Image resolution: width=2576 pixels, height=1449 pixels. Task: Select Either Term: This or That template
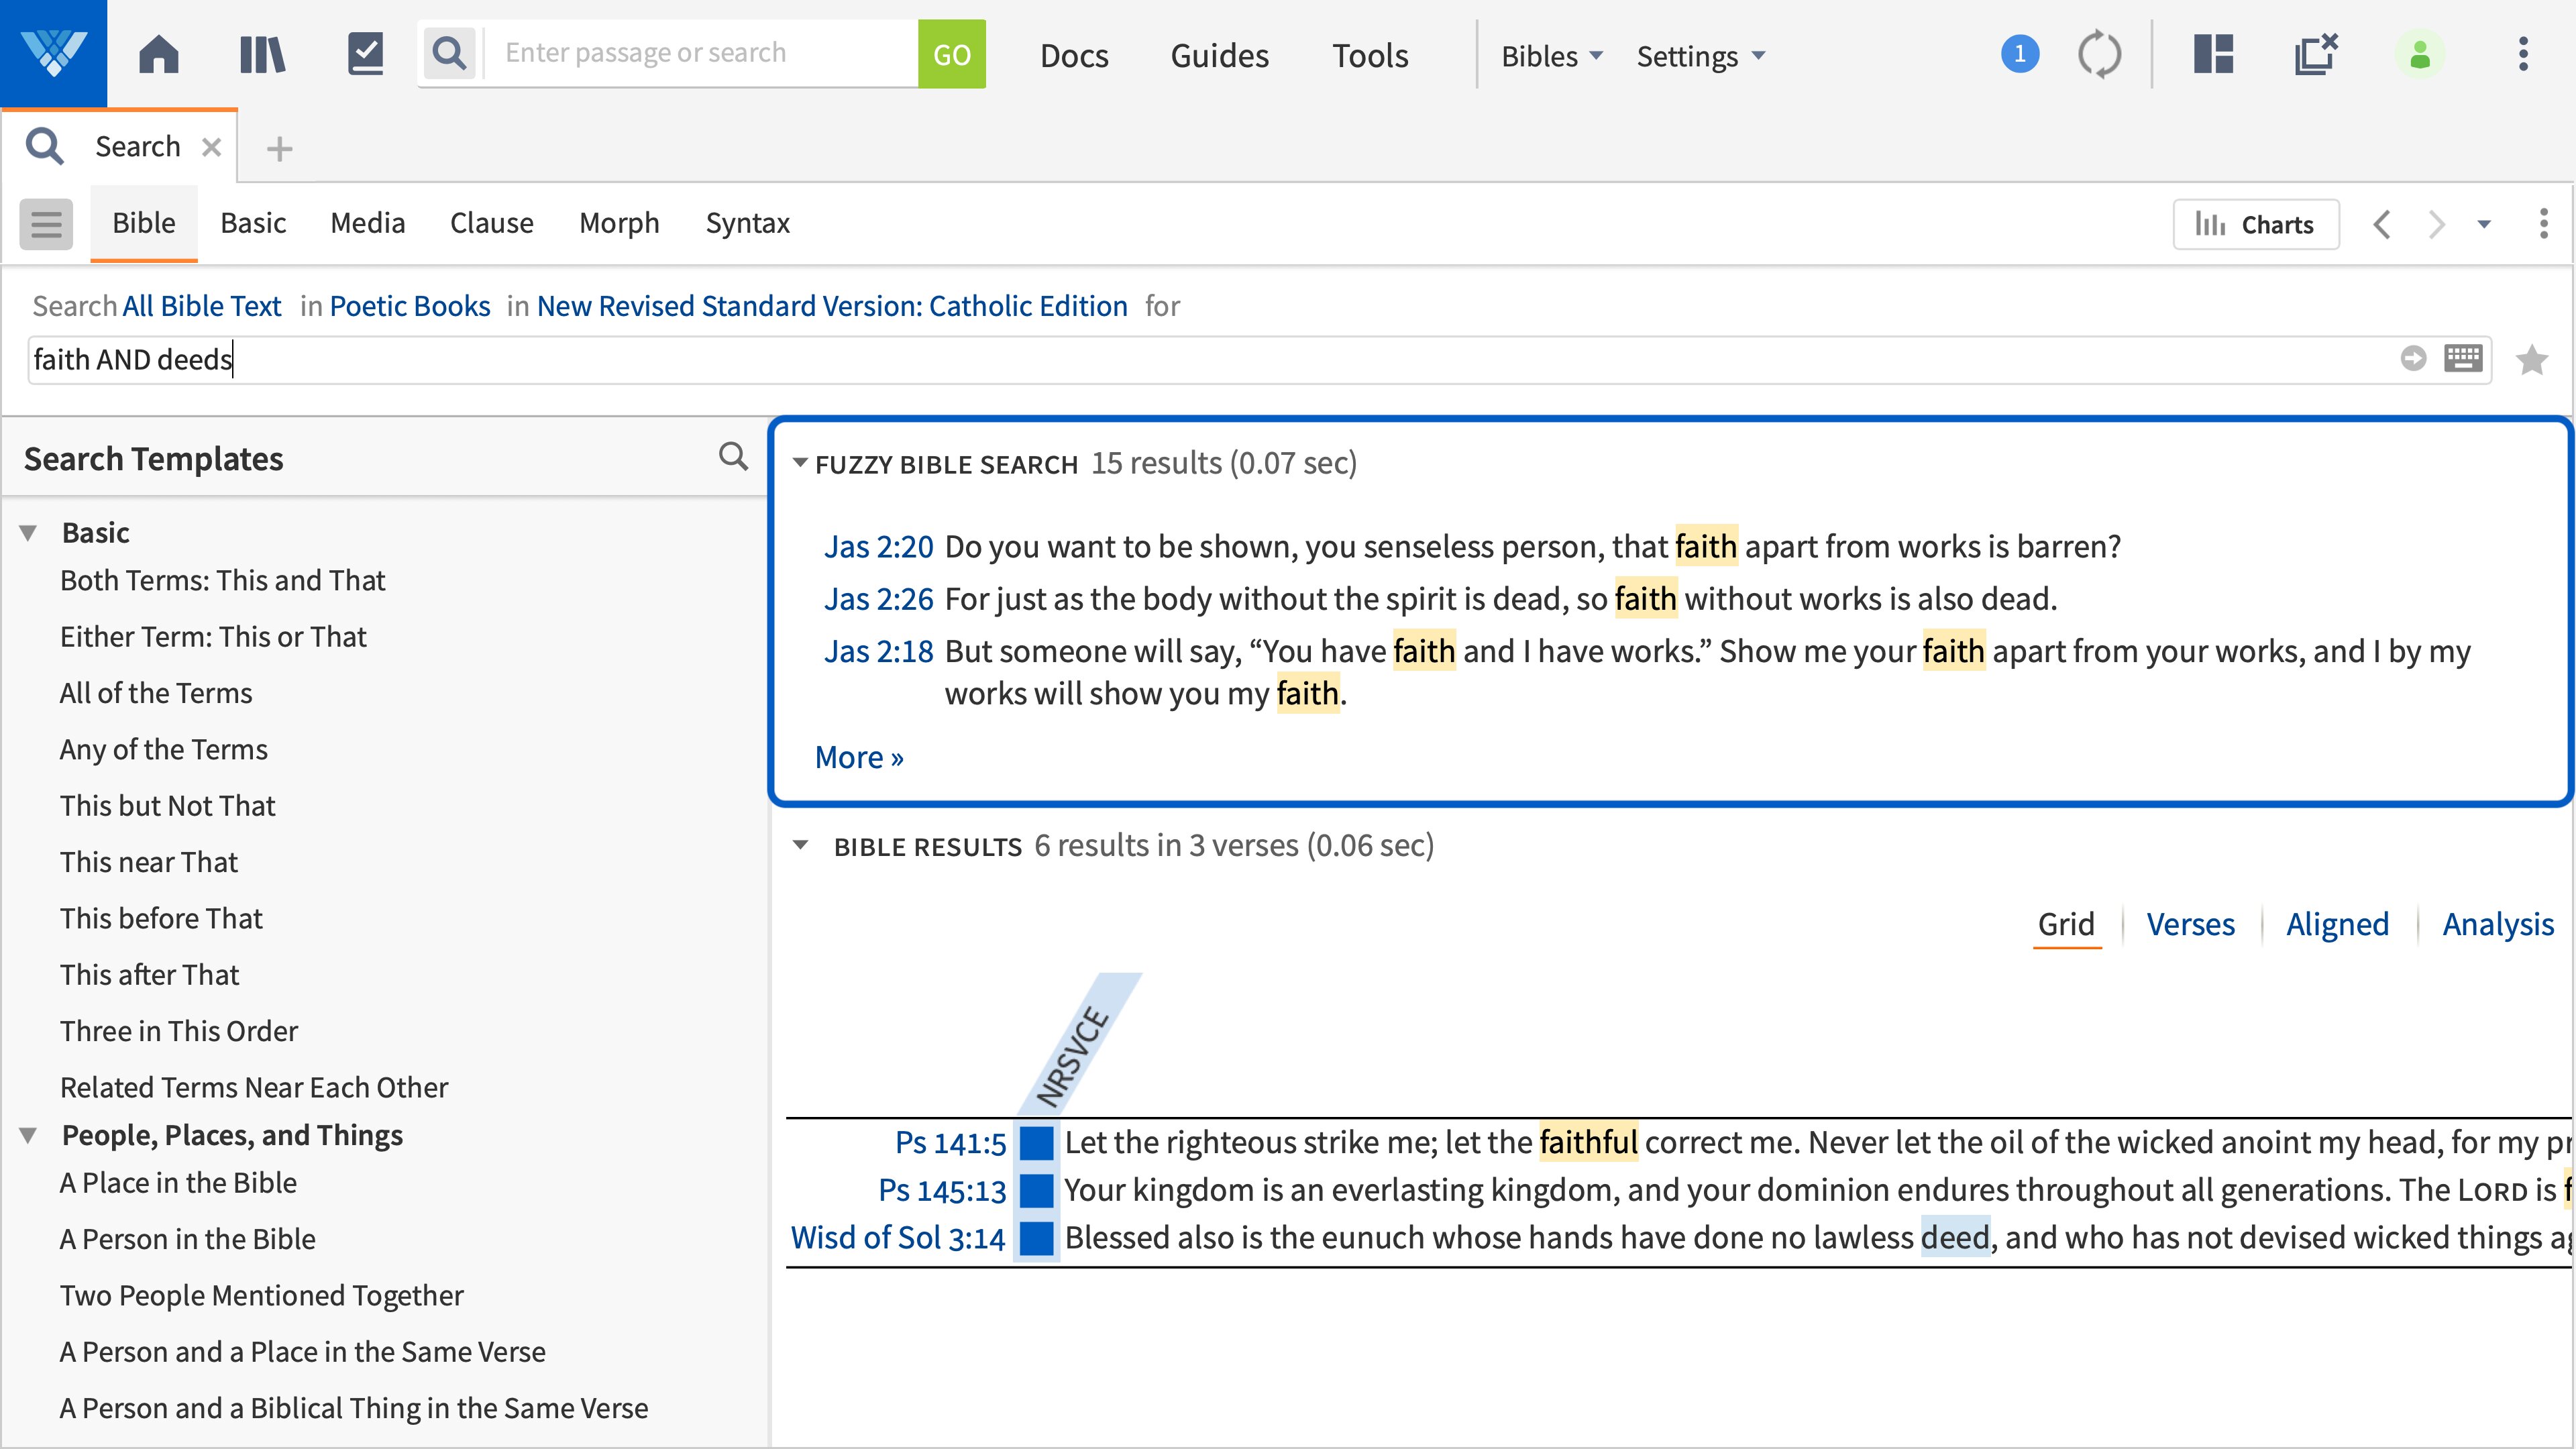tap(213, 637)
